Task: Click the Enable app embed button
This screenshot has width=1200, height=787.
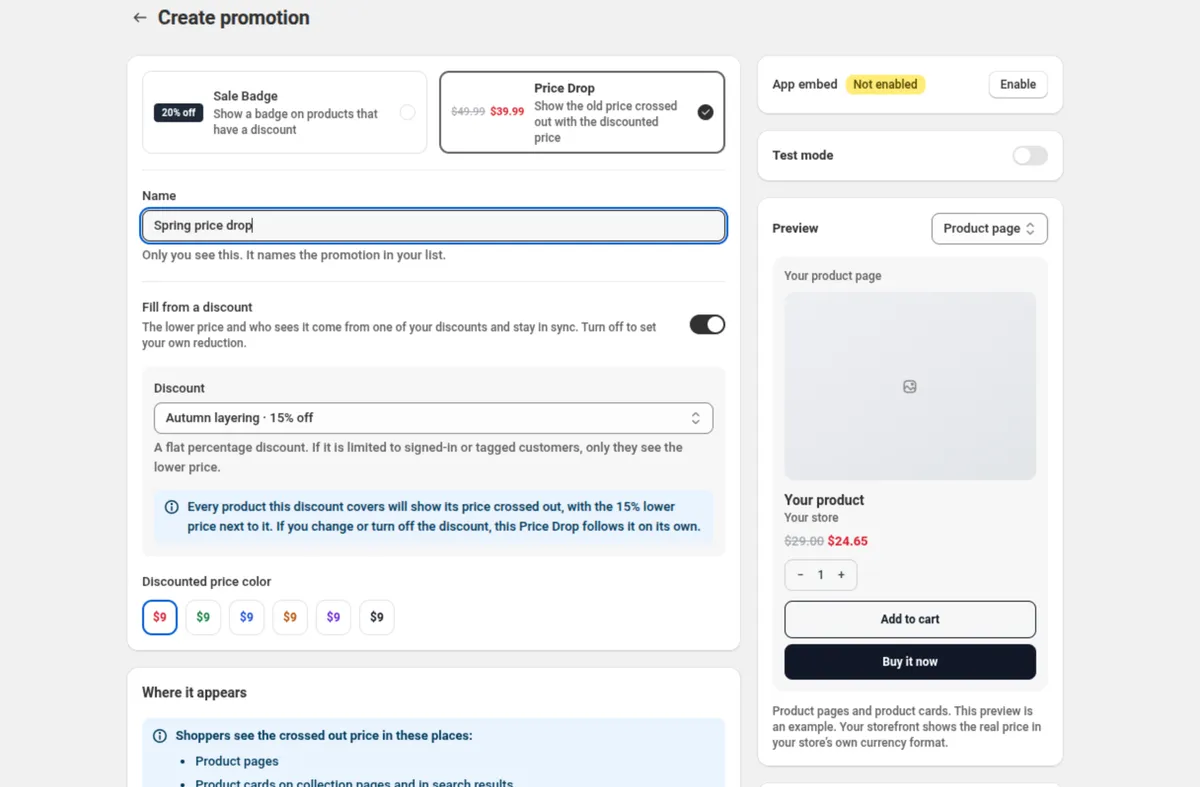Action: click(1018, 85)
